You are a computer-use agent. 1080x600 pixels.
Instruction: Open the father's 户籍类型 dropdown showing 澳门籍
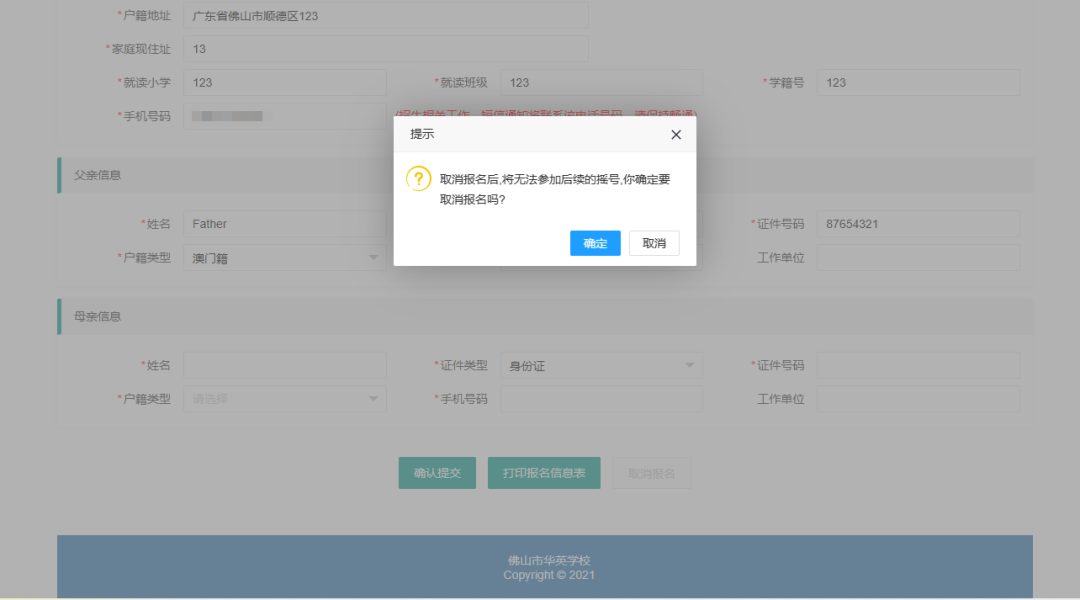(x=284, y=258)
